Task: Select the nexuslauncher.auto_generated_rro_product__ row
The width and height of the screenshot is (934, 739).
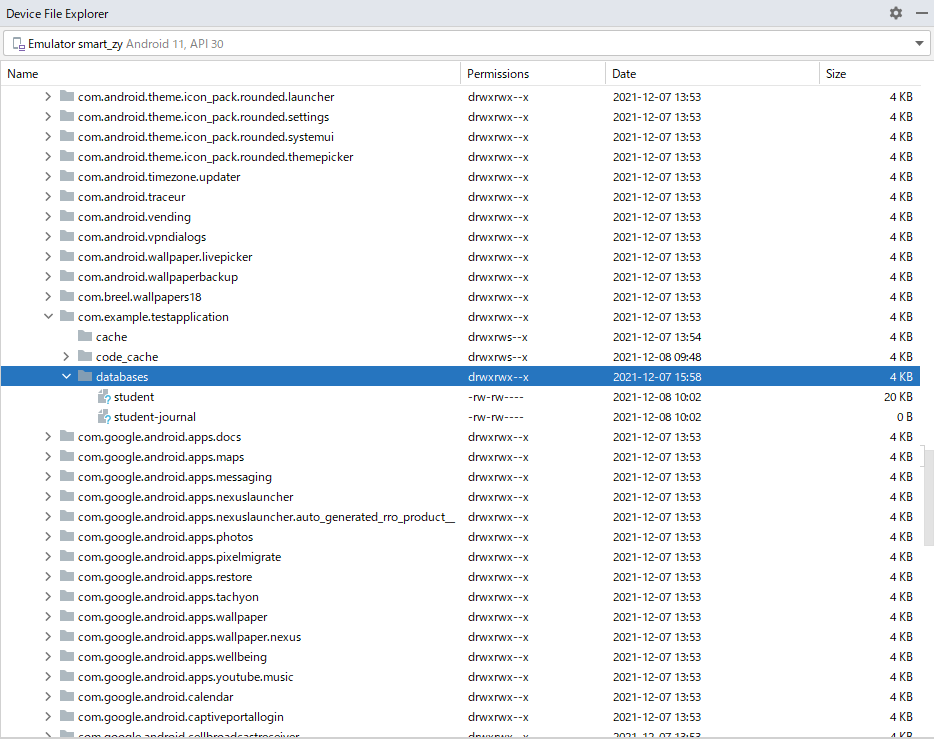Action: 460,517
